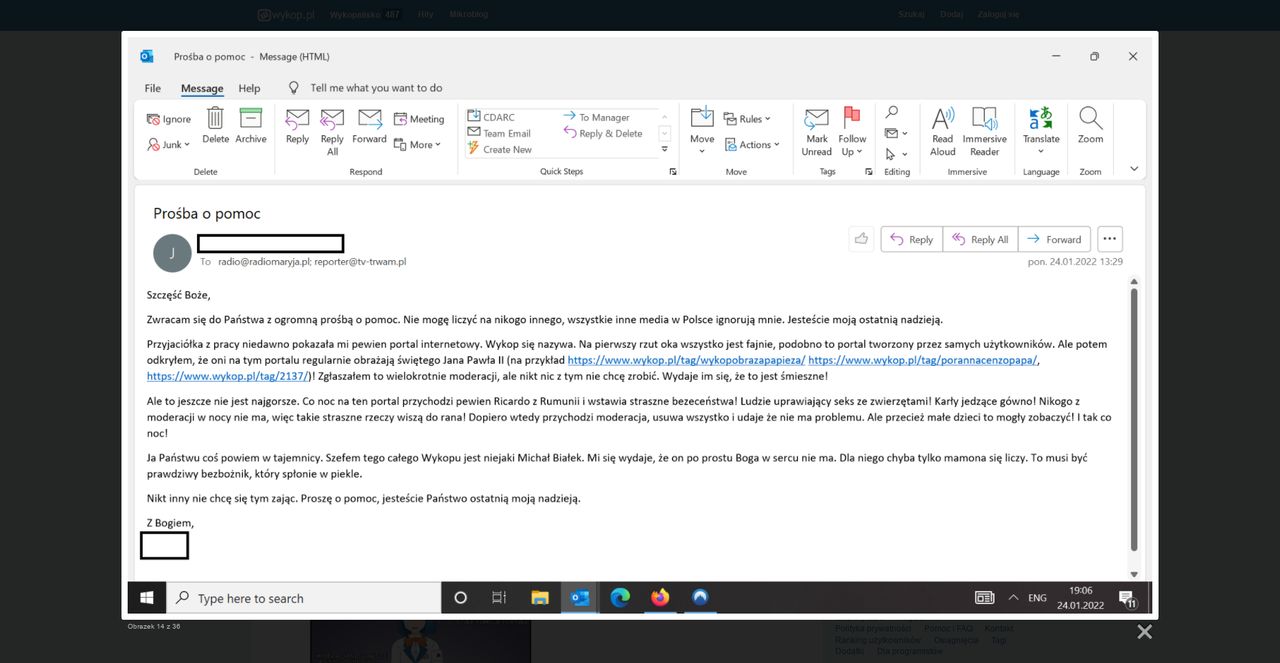1280x663 pixels.
Task: Archive the message
Action: (x=251, y=118)
